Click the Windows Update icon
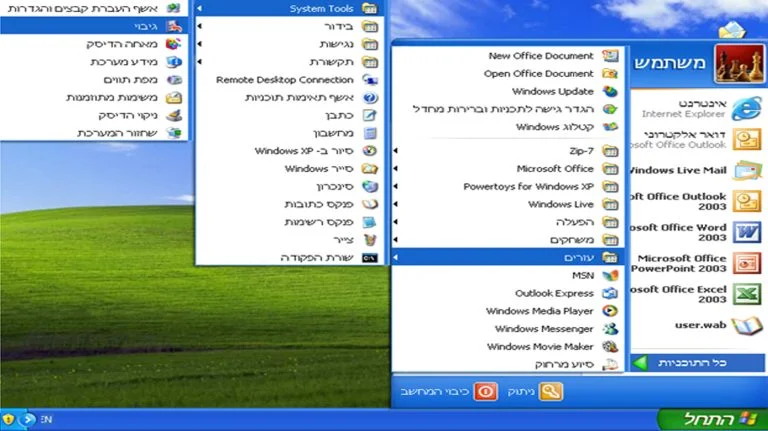The height and width of the screenshot is (431, 768). pyautogui.click(x=610, y=92)
